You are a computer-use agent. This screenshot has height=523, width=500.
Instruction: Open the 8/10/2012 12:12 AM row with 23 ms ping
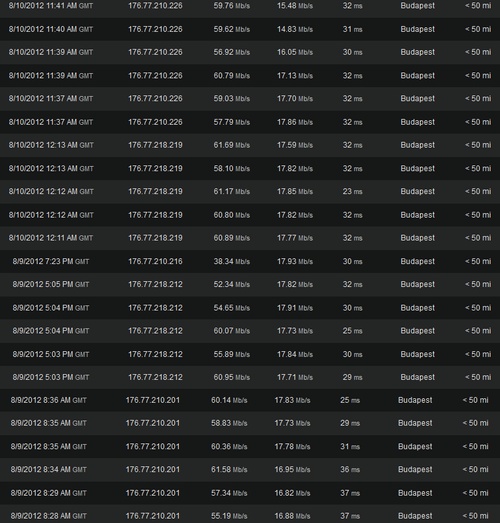[250, 191]
